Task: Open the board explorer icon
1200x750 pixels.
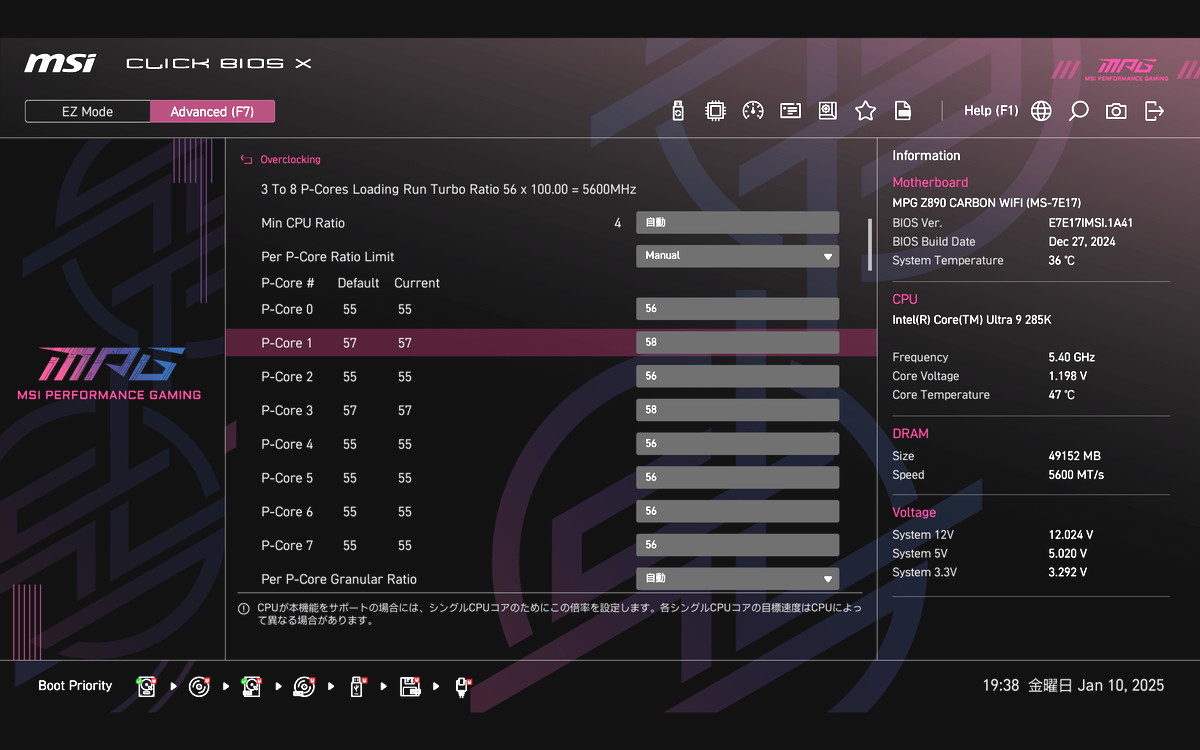Action: point(827,111)
